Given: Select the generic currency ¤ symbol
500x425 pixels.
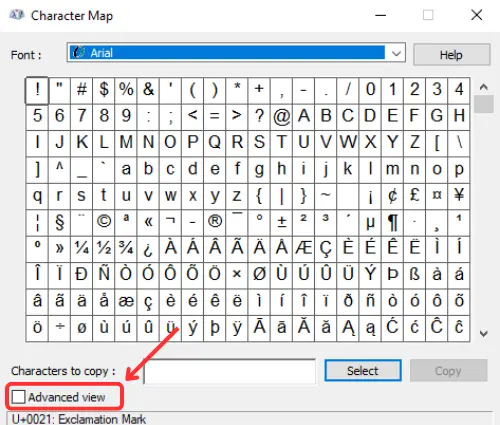Looking at the screenshot, I should [437, 196].
